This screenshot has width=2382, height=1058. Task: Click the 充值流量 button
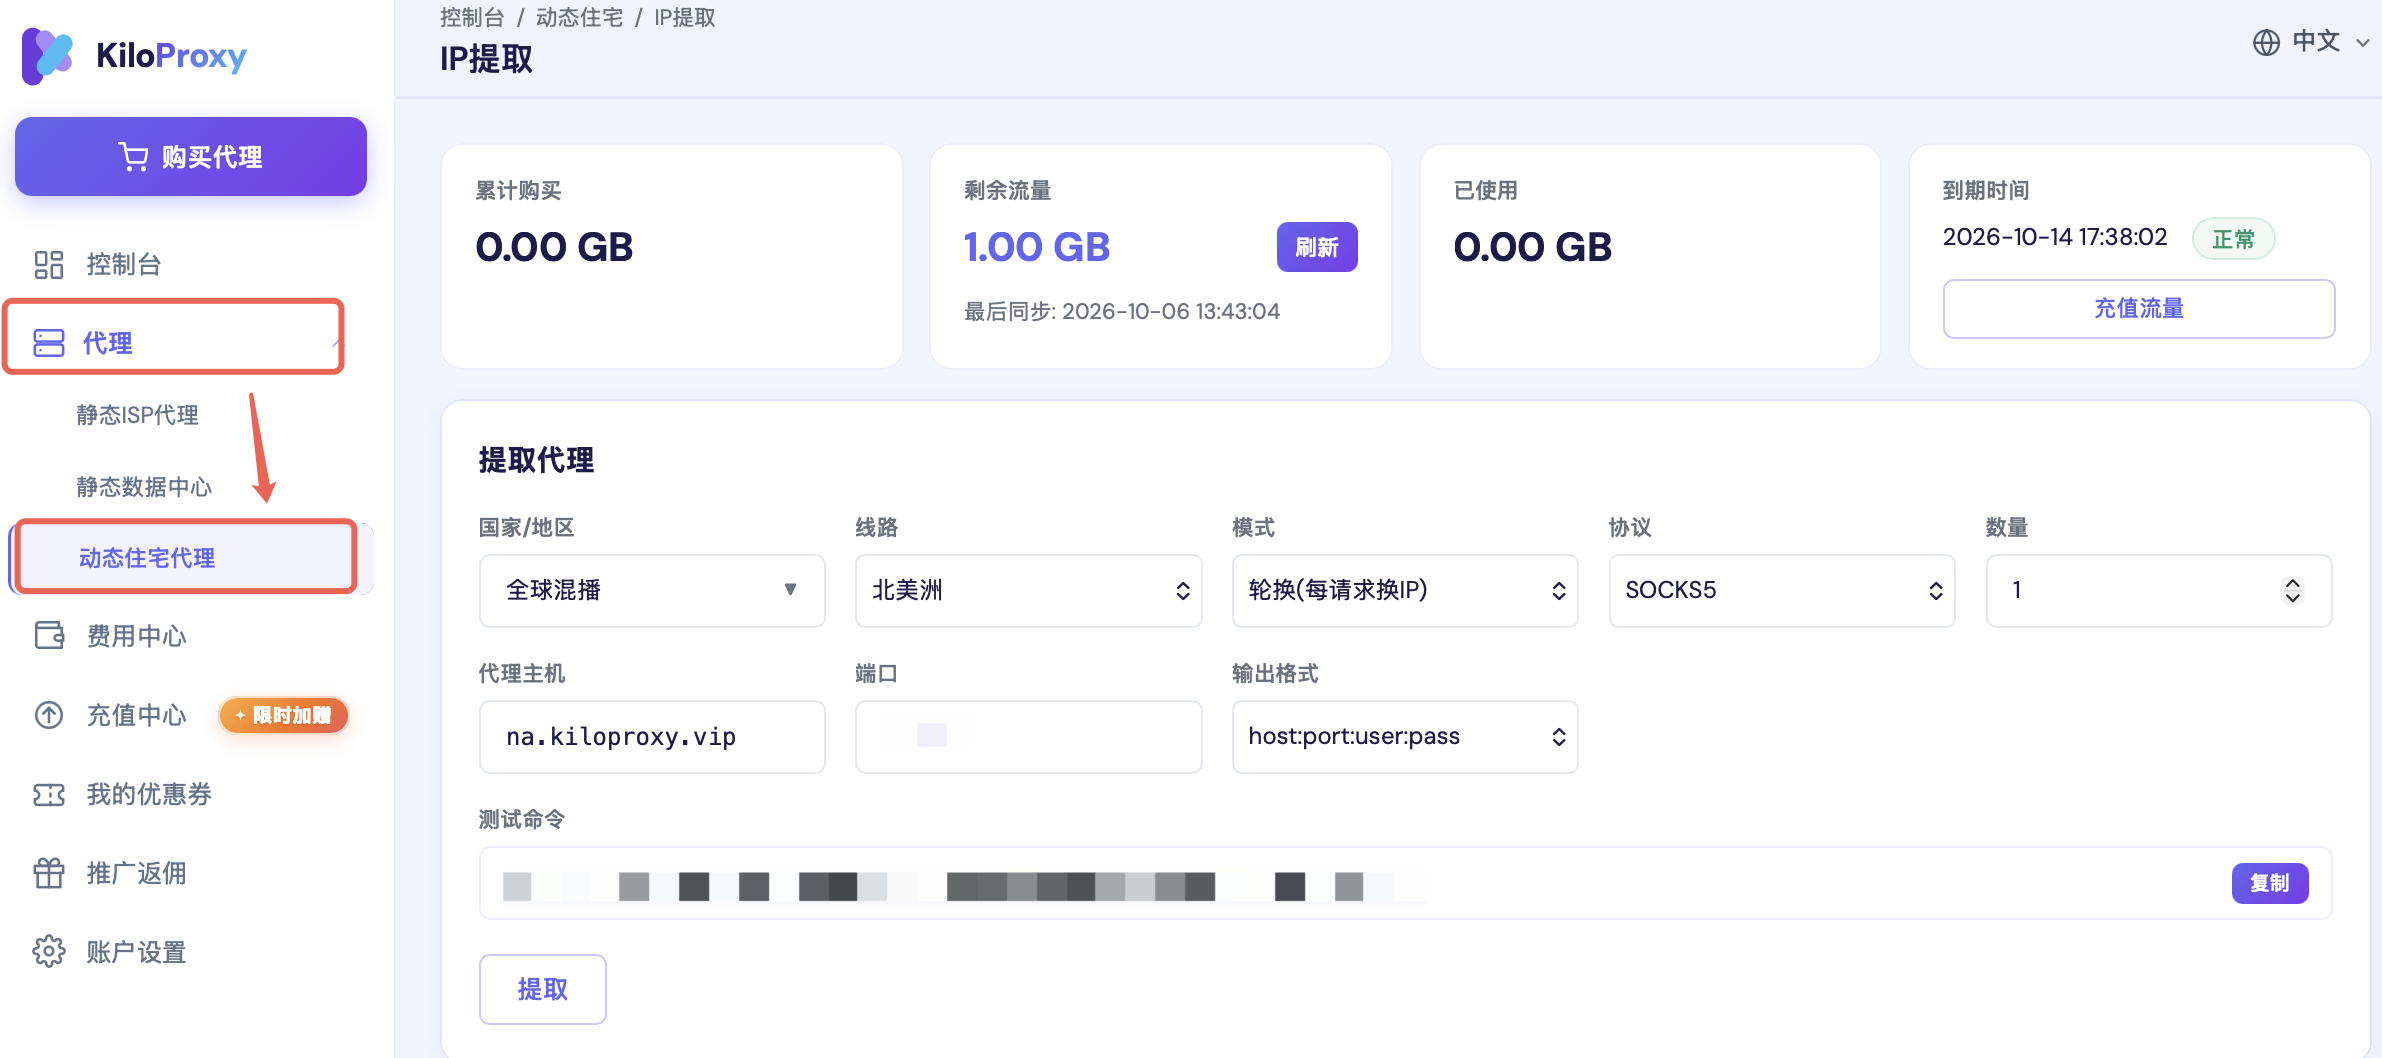point(2138,309)
